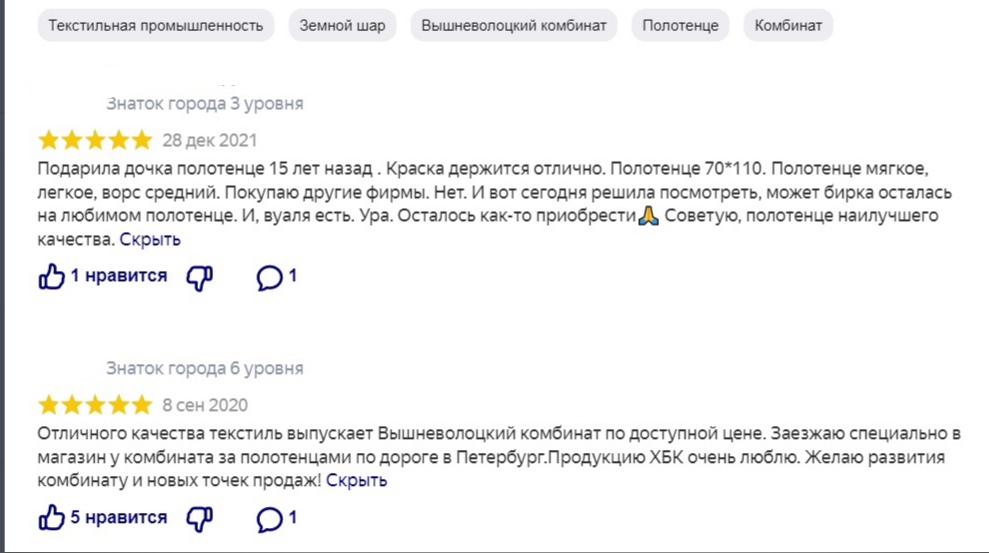This screenshot has width=989, height=553.
Task: Filter reviews by Текстильная промышленность tag
Action: coord(156,25)
